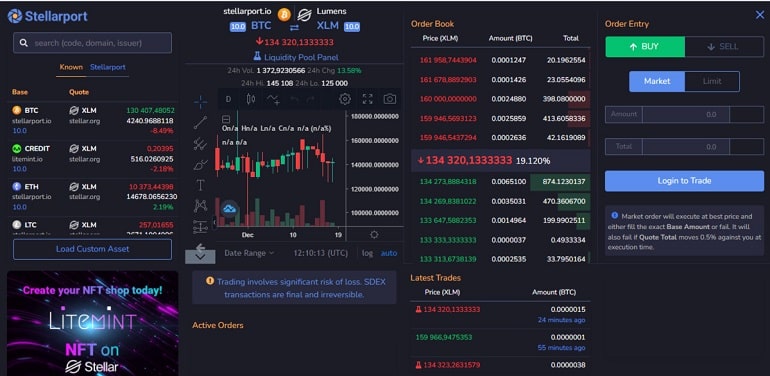Open the price axis settings icon below scale
Image resolution: width=770 pixels, height=376 pixels.
pyautogui.click(x=374, y=235)
